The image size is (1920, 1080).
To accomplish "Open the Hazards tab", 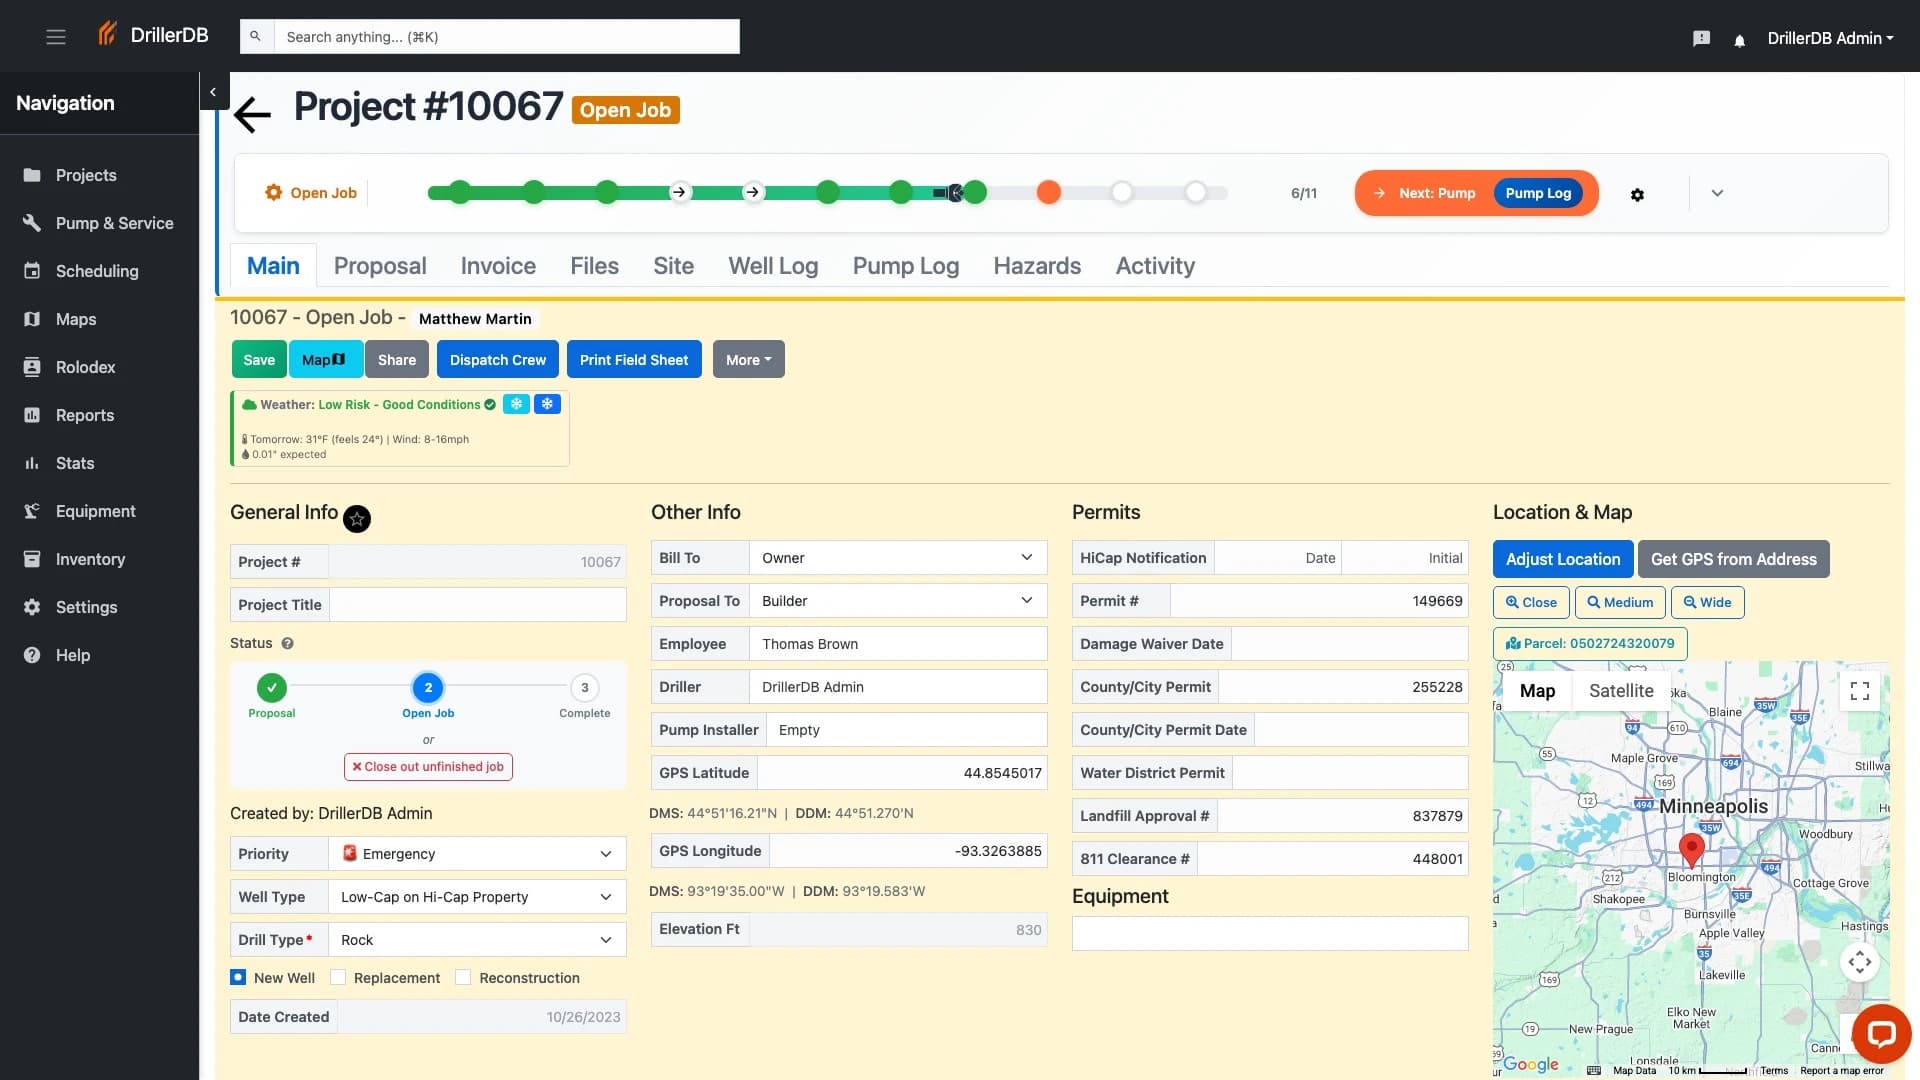I will click(1037, 266).
